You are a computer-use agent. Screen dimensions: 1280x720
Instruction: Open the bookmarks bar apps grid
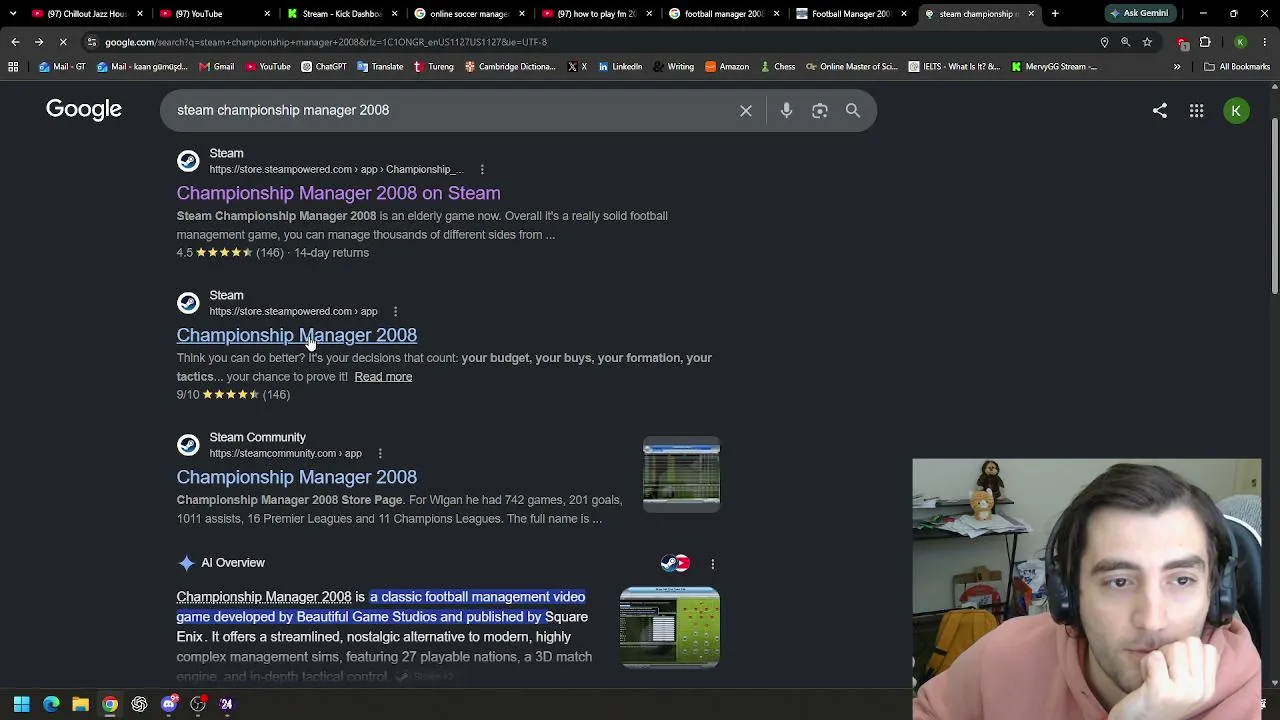click(13, 67)
